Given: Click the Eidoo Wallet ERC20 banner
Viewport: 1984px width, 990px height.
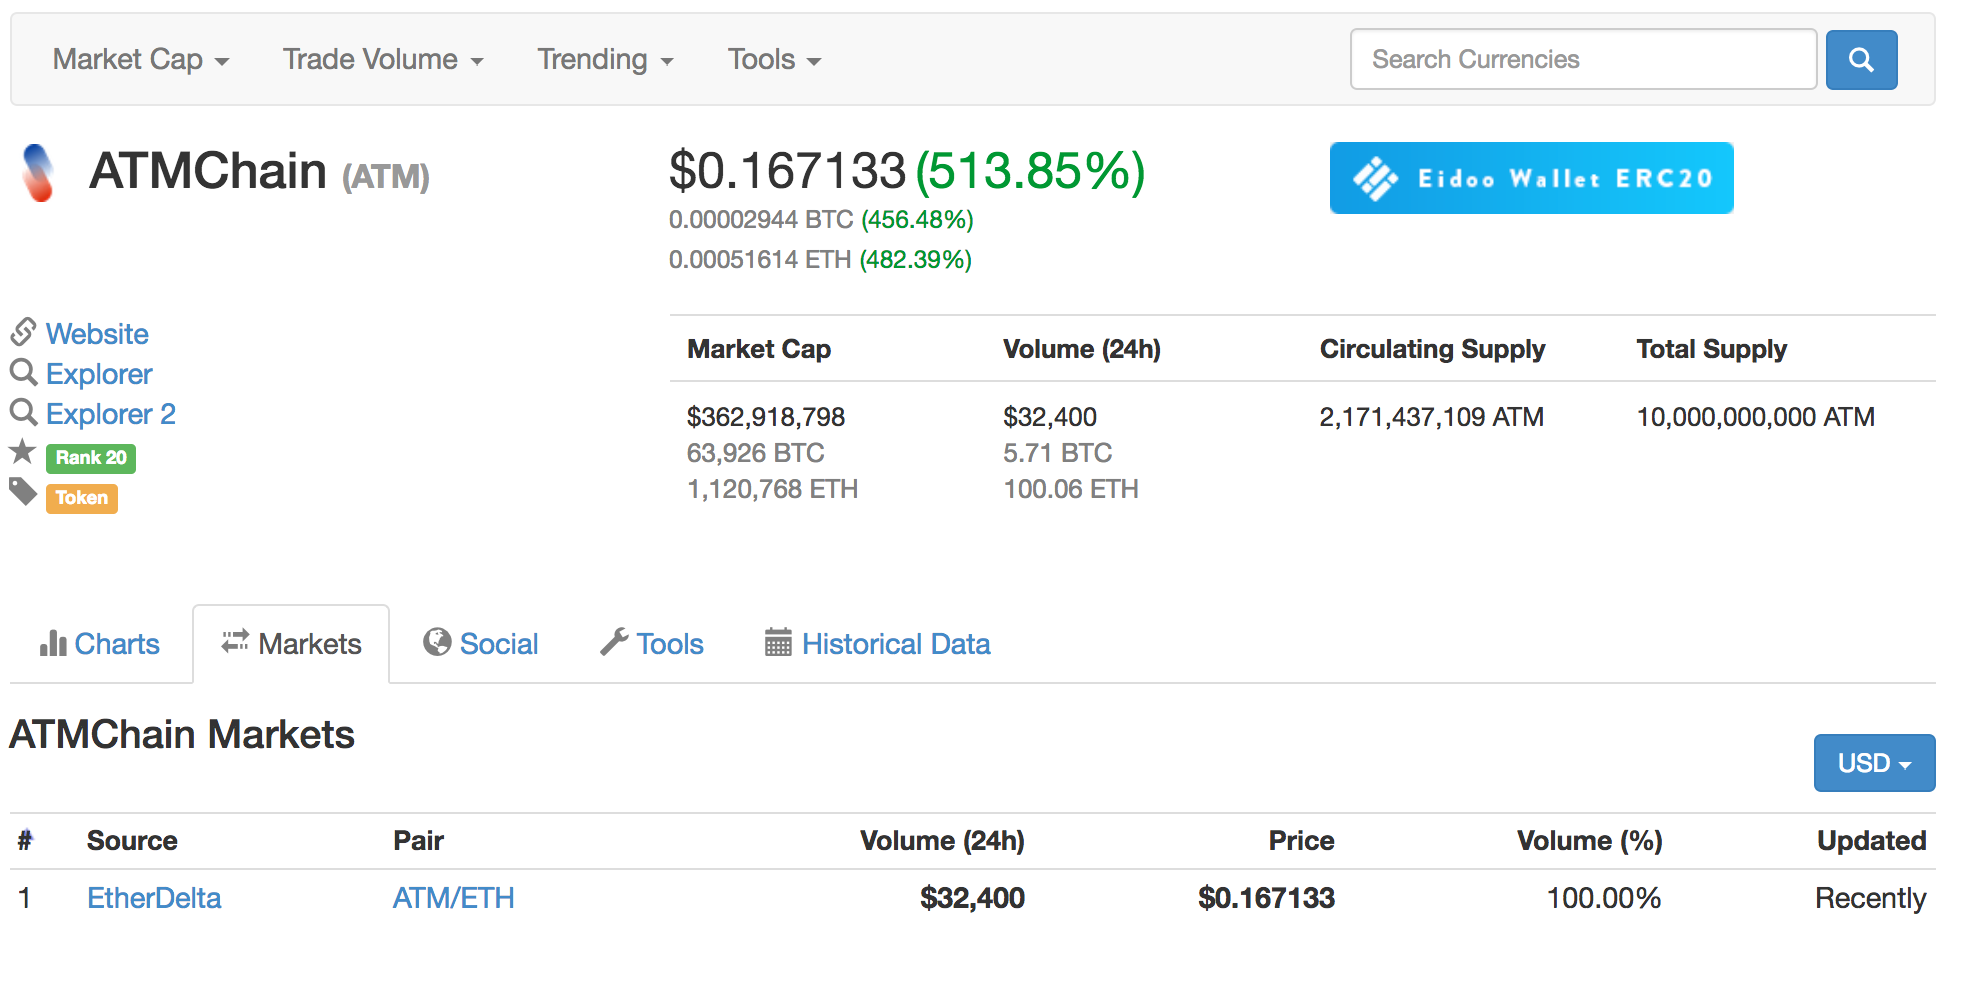Looking at the screenshot, I should tap(1531, 178).
